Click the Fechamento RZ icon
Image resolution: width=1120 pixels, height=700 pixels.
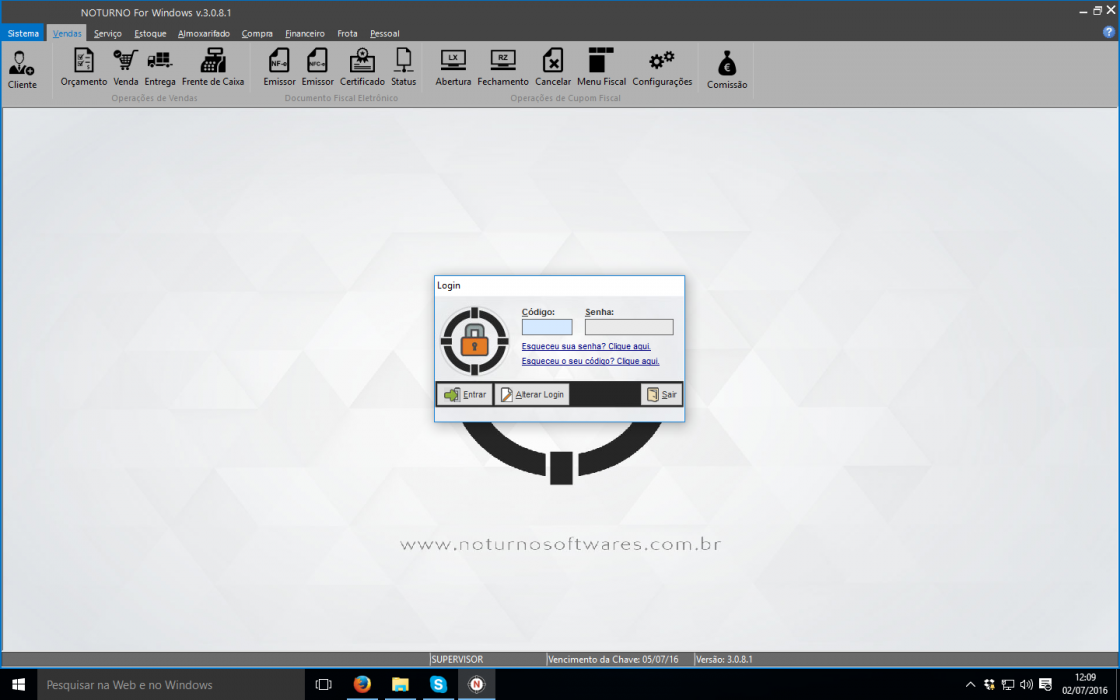click(x=503, y=68)
